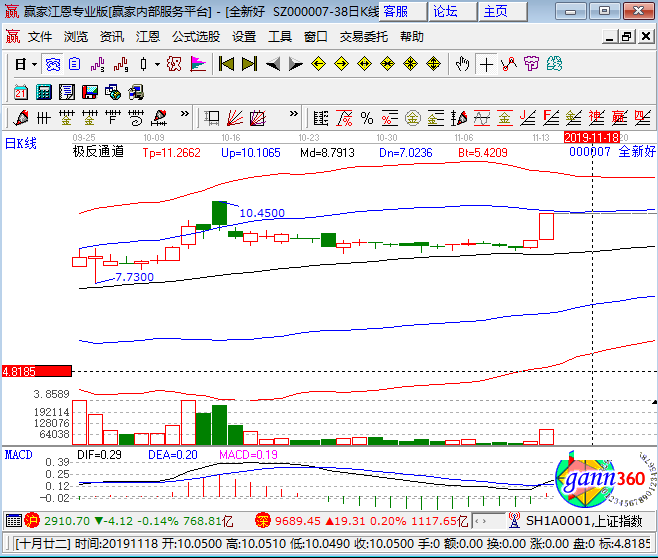Open the 工具 menu
658x558 pixels.
click(280, 37)
